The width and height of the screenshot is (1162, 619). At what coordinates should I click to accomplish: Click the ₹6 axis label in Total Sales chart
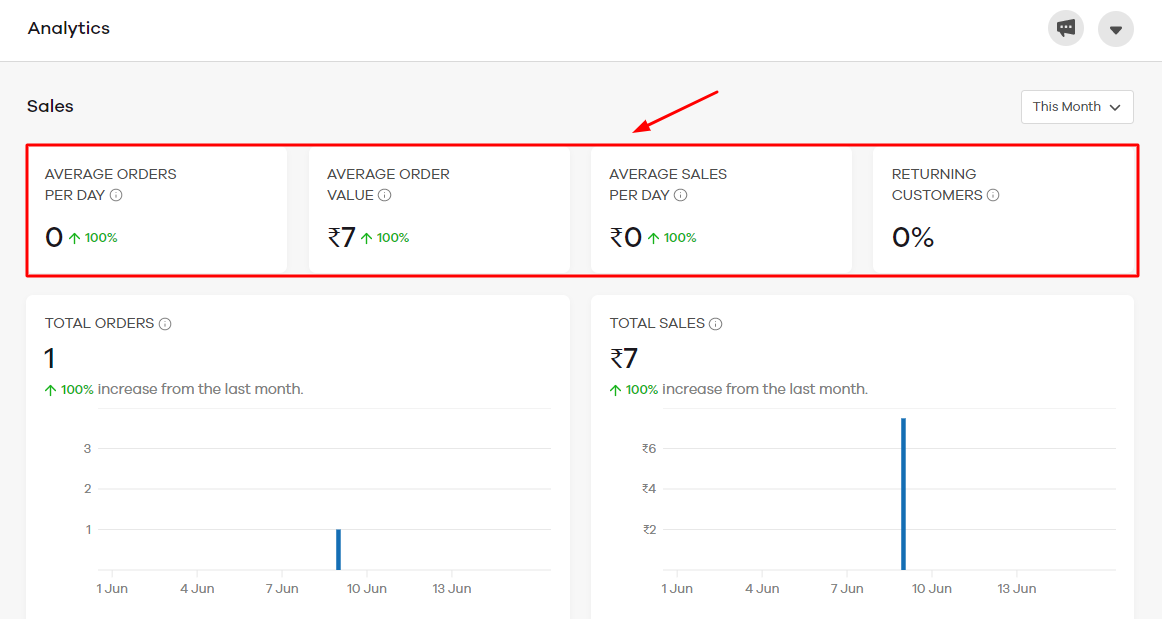click(x=649, y=449)
